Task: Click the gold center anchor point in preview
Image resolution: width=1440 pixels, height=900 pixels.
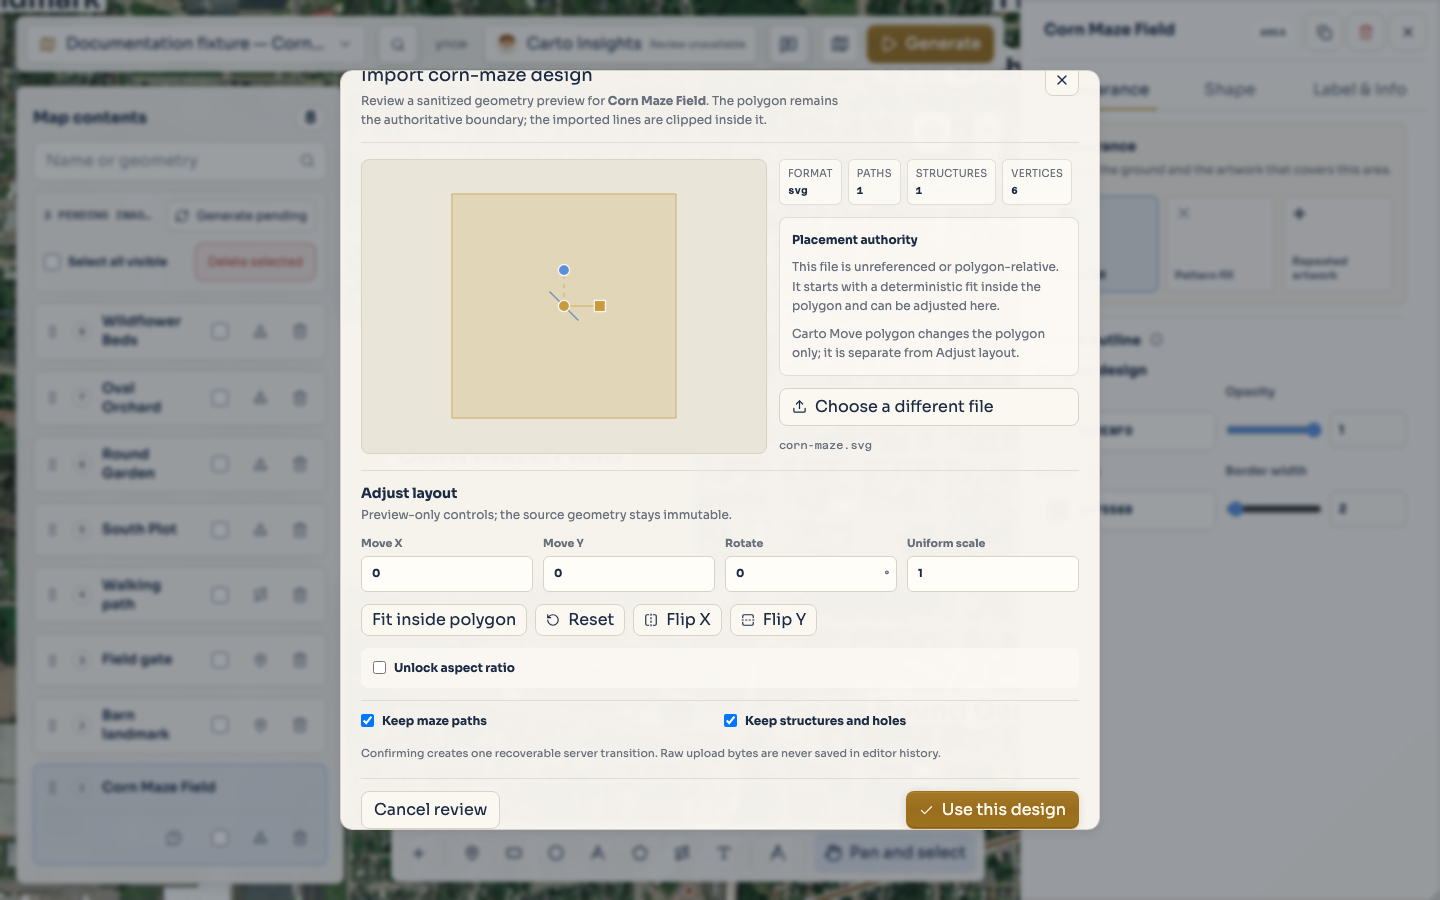Action: coord(564,306)
